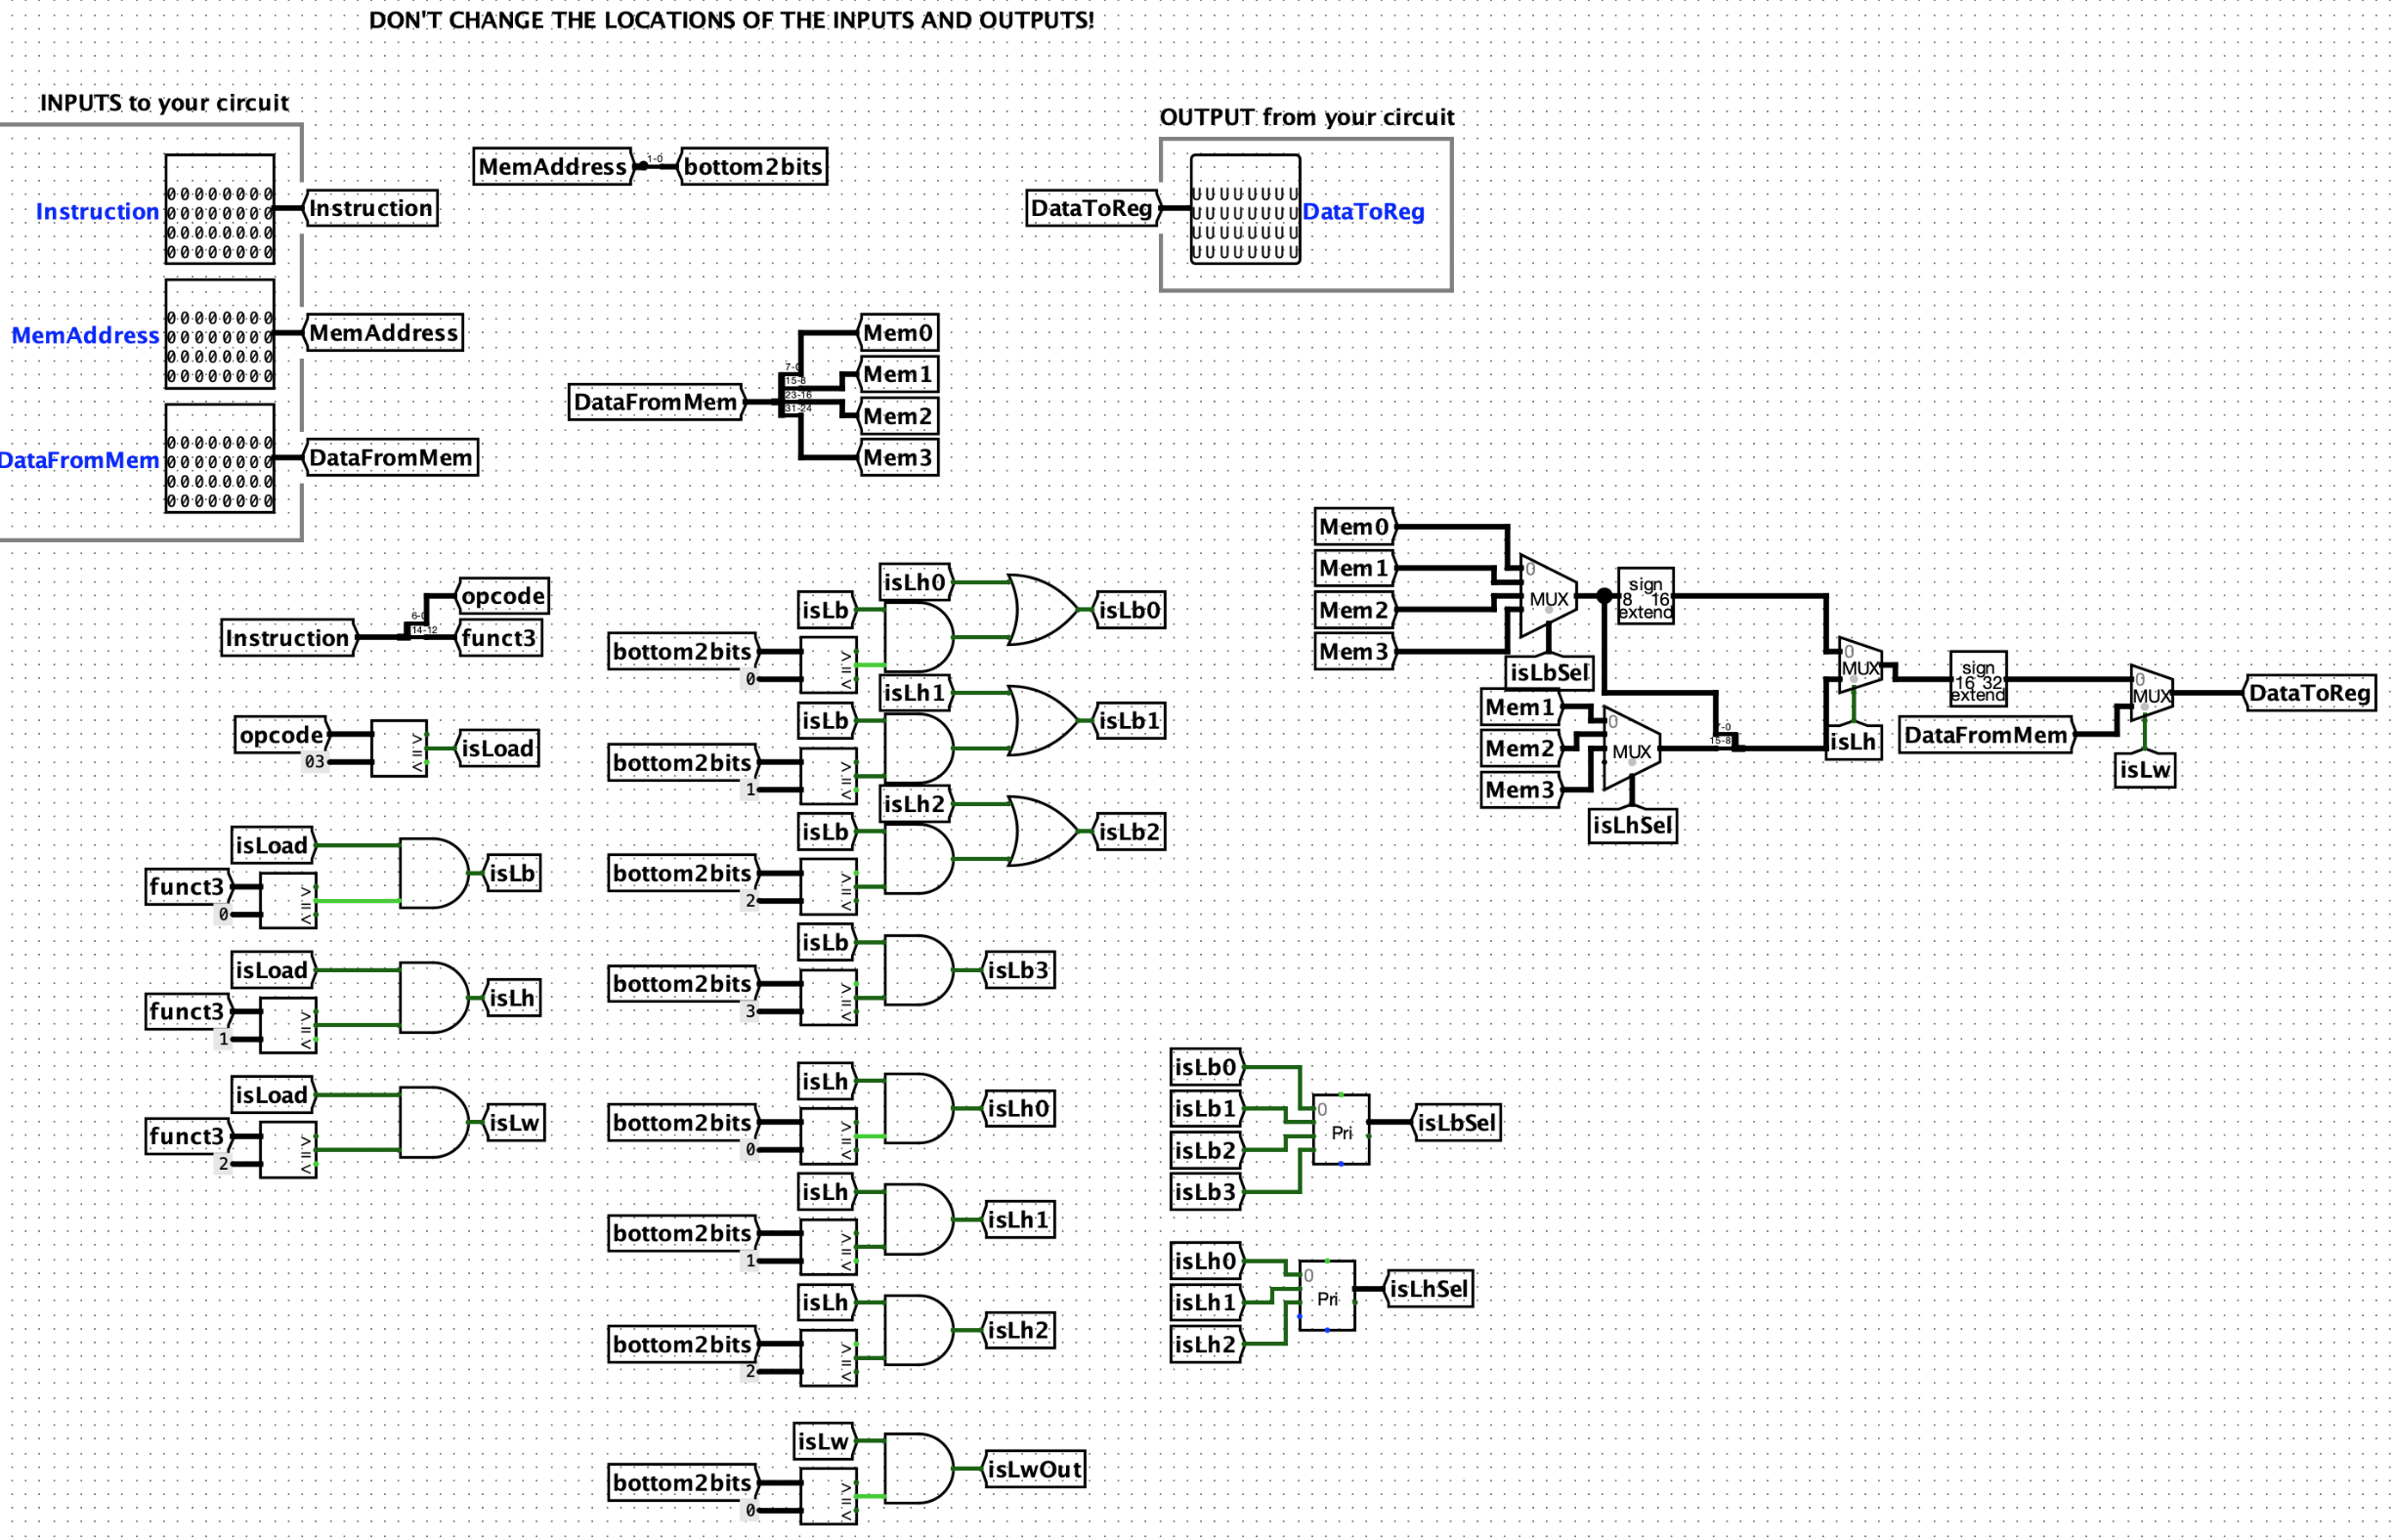Click the isLwOut tunnel label
Viewport: 2394px width, 1540px height.
1034,1469
